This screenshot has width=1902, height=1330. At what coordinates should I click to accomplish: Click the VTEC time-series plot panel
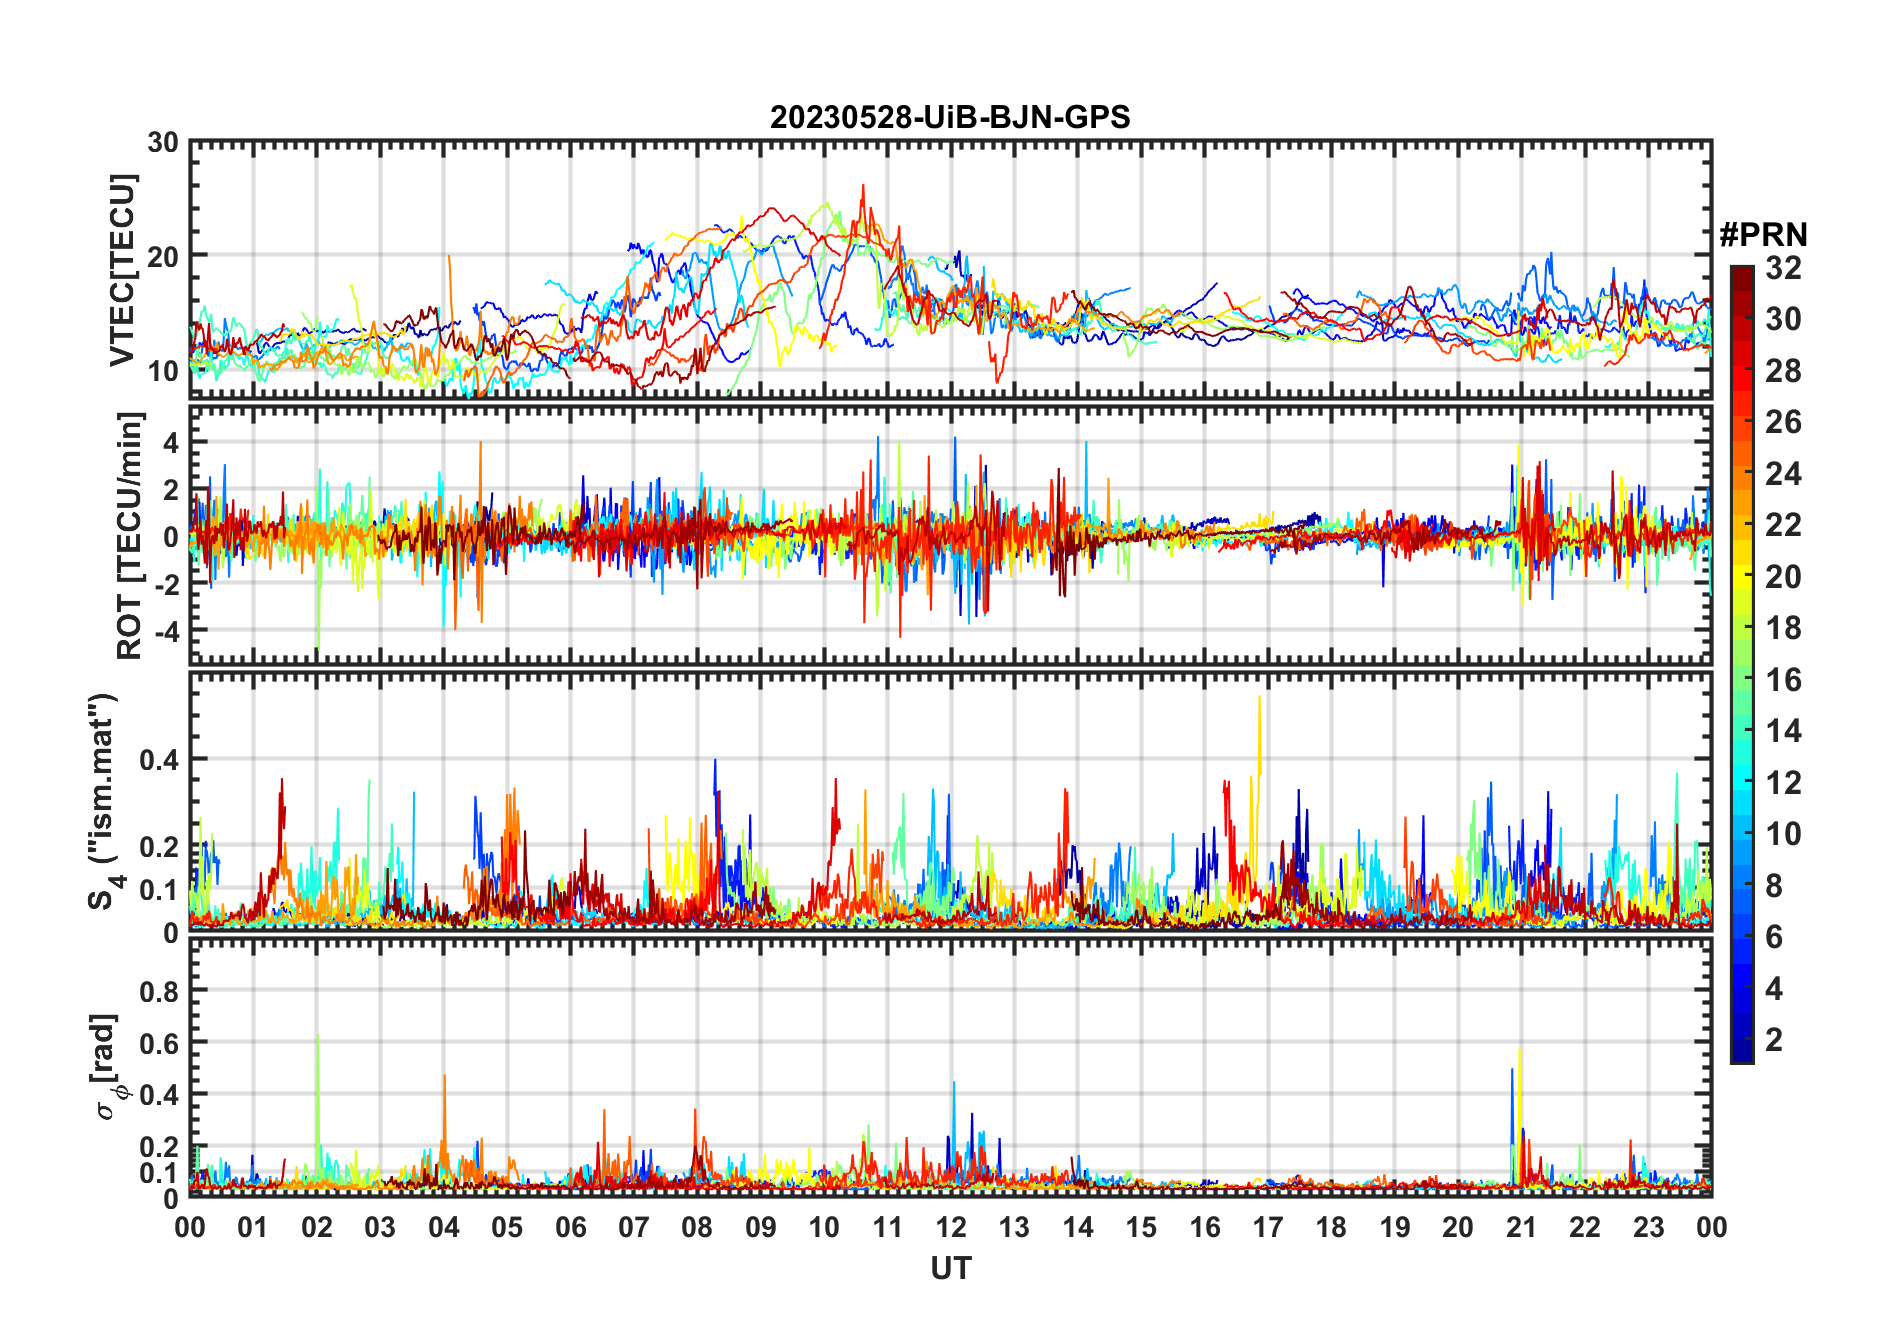(951, 269)
